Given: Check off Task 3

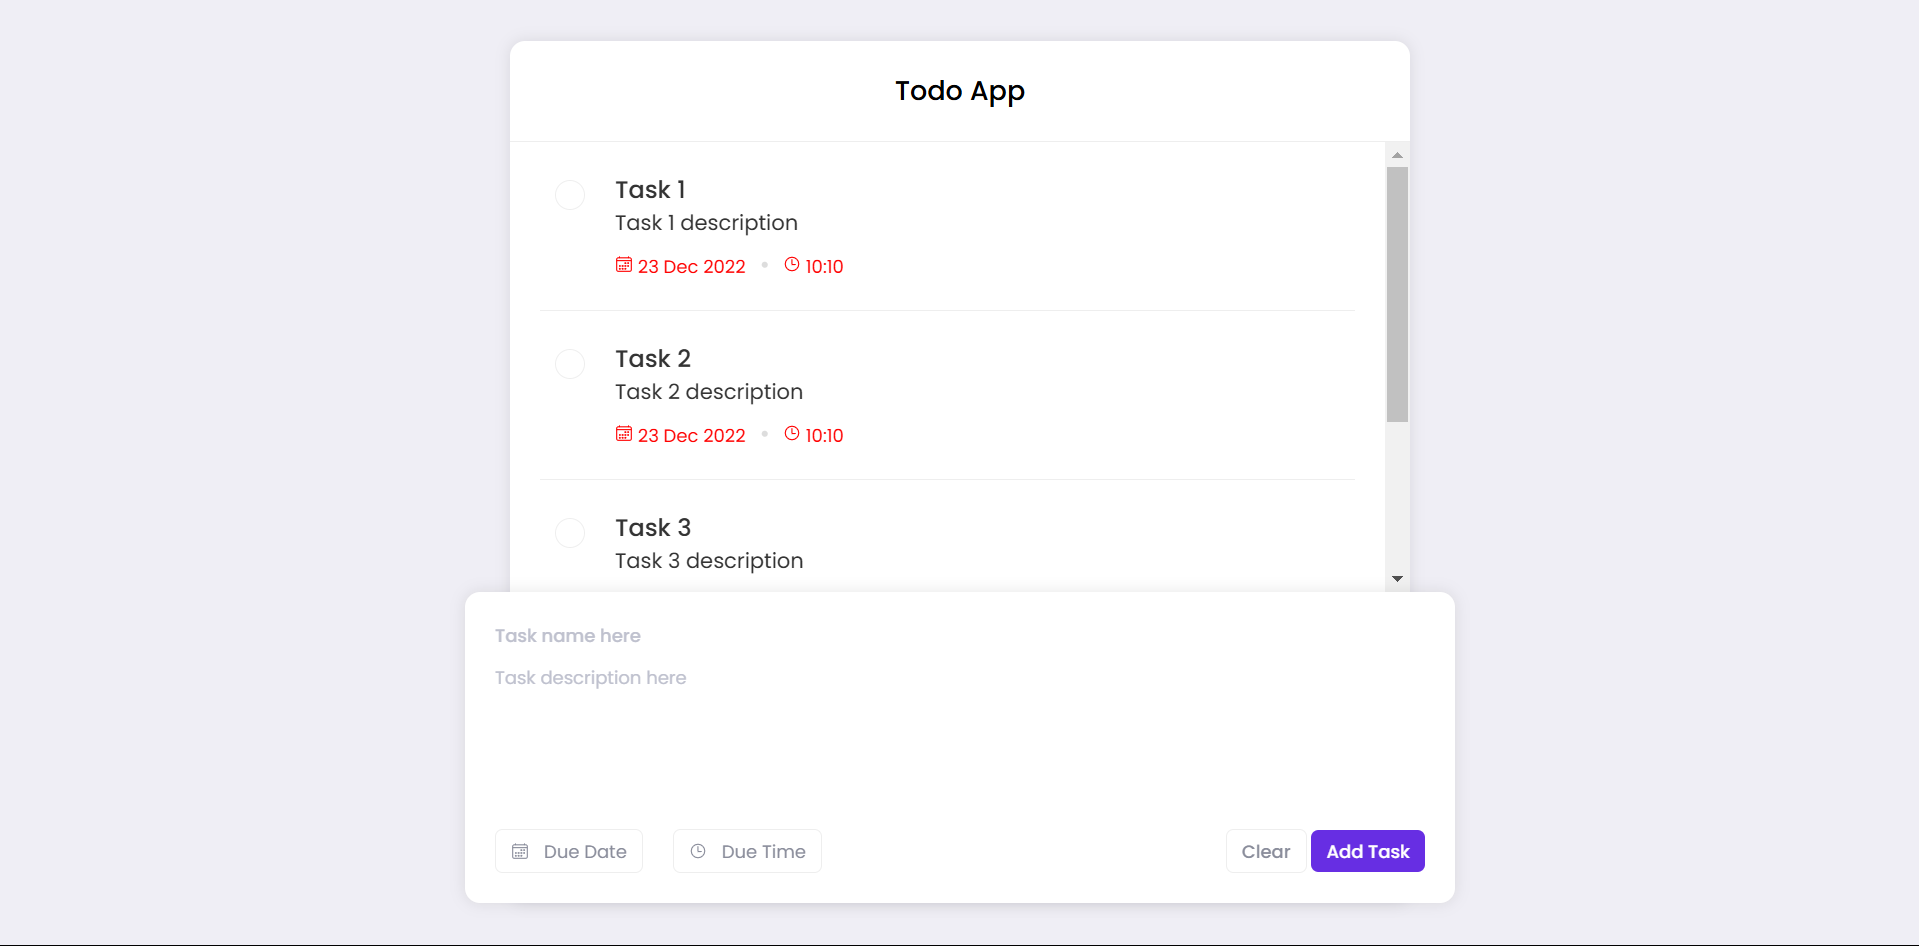Looking at the screenshot, I should pos(570,533).
